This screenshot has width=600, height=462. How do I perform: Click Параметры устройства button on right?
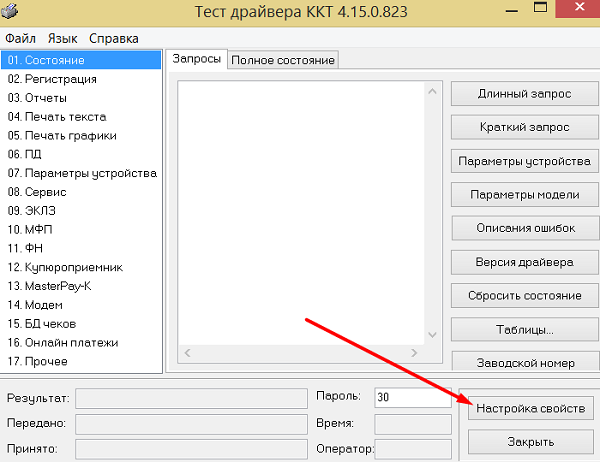coord(525,161)
